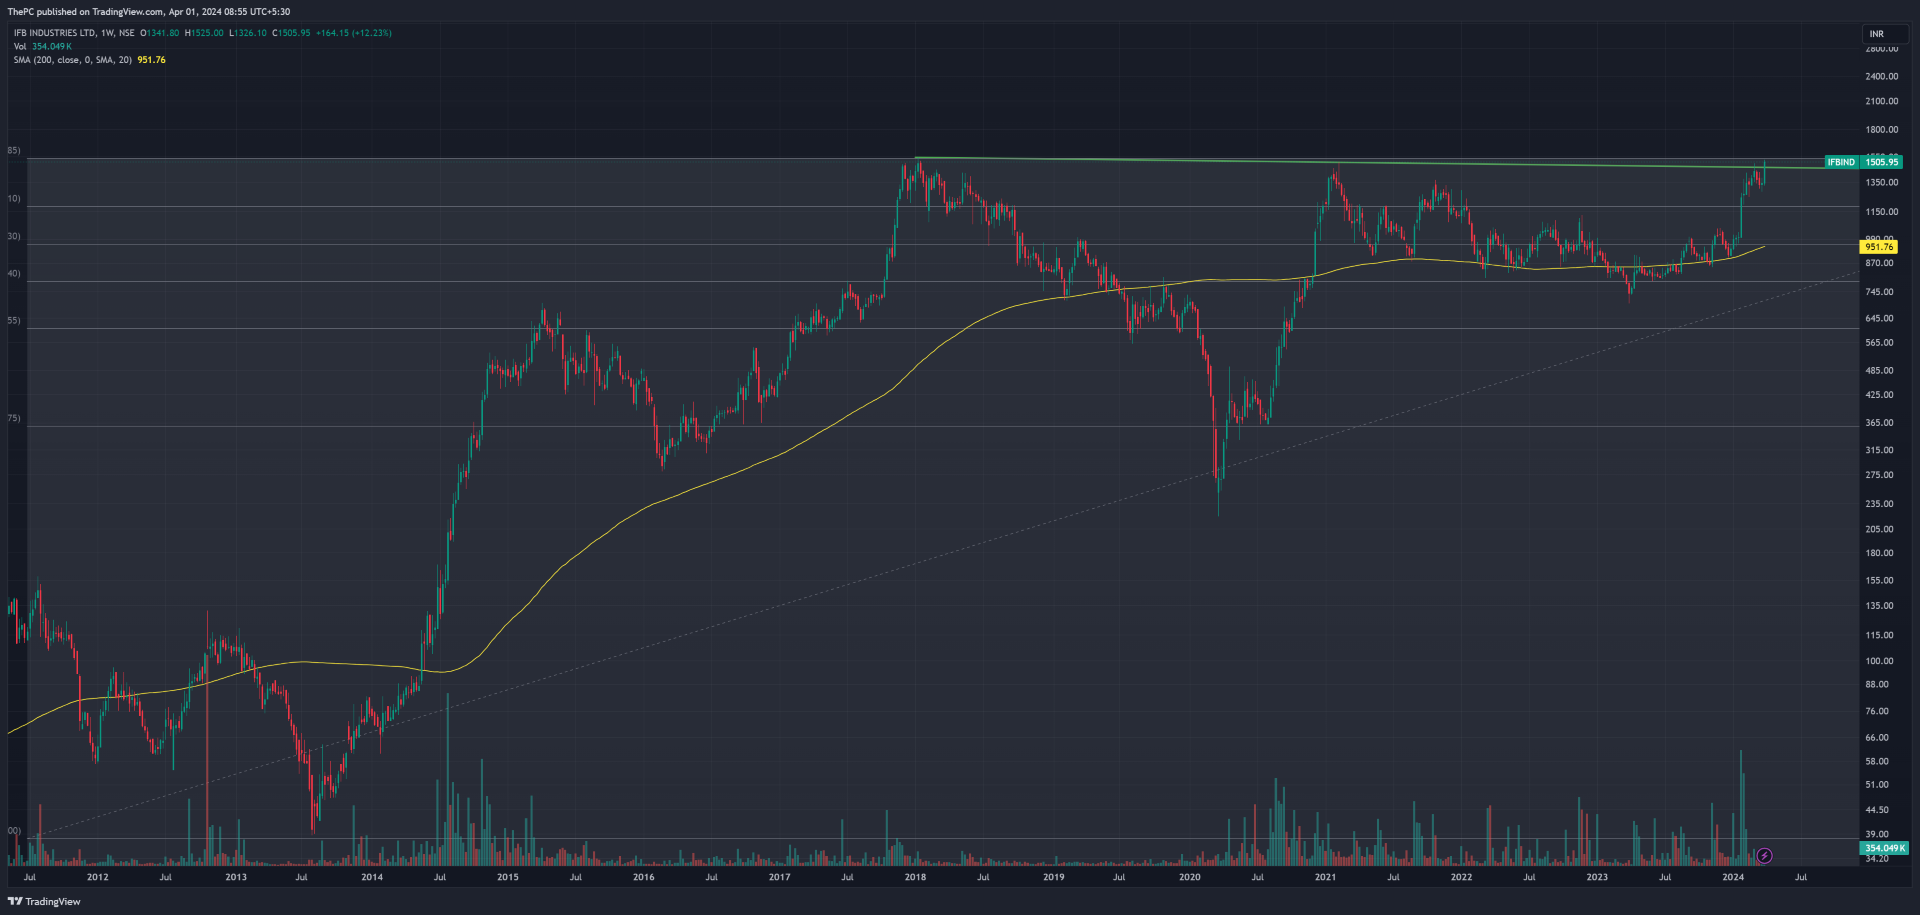Click the yellow SMA value 951.76 in legend
Screen dimensions: 1920x915
(152, 60)
